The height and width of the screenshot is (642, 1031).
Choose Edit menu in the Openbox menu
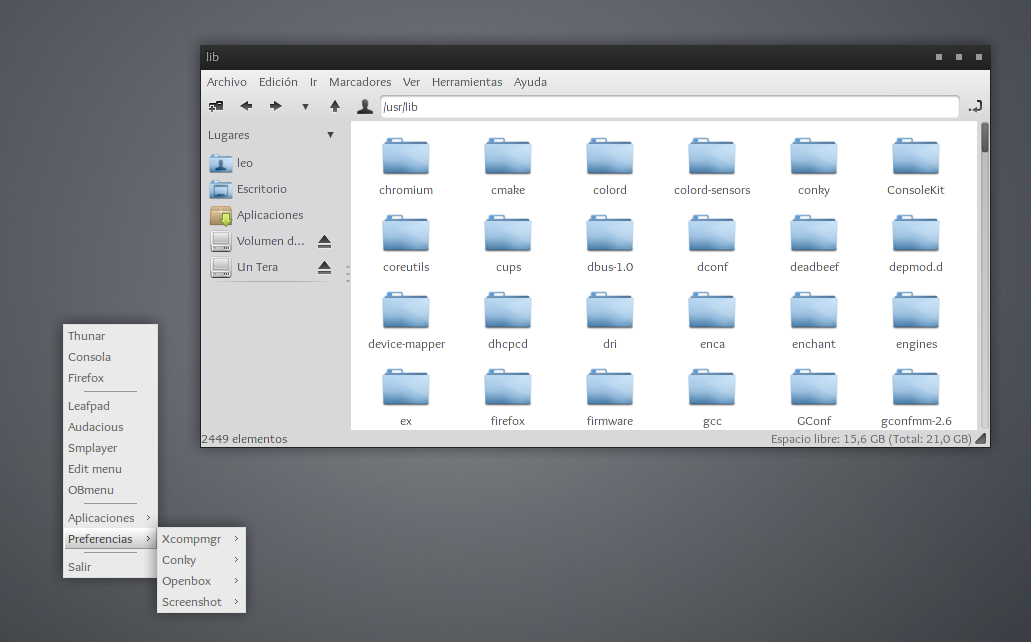click(110, 469)
